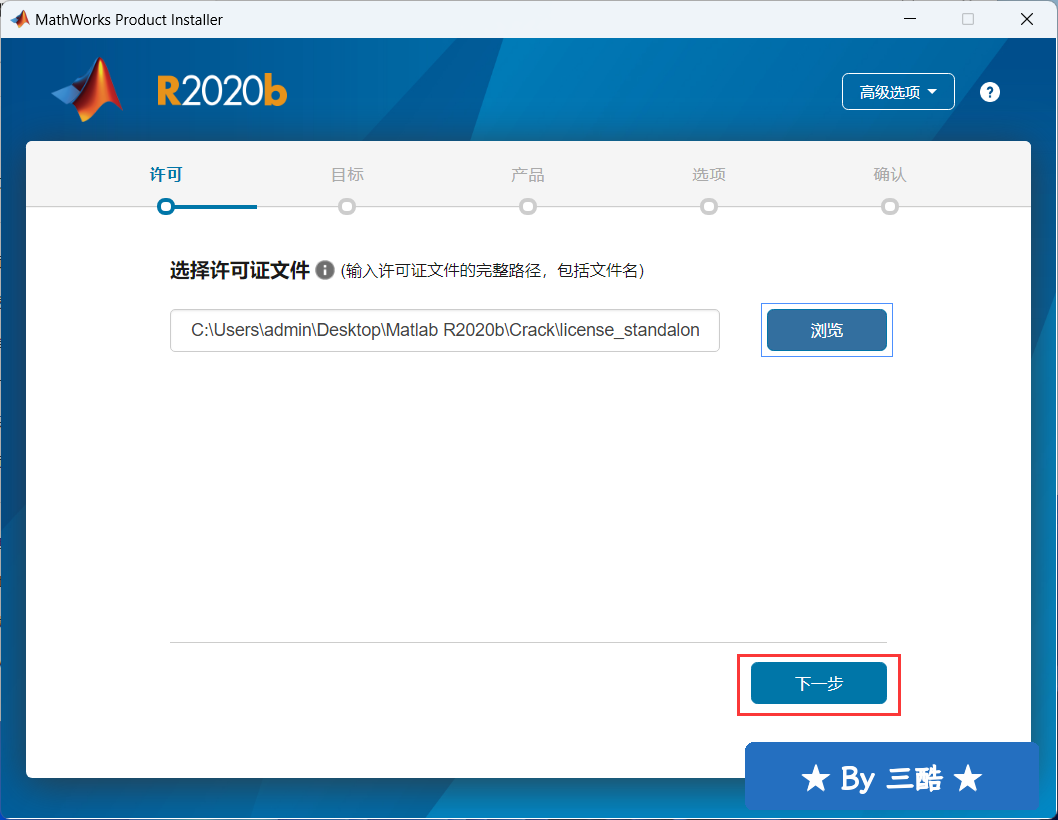Screen dimensions: 1058x820
Task: Open the help question mark icon
Action: point(989,92)
